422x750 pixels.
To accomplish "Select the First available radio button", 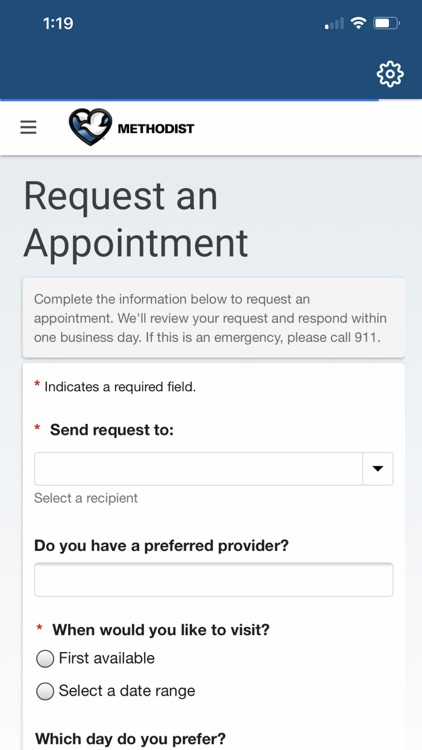I will 45,659.
